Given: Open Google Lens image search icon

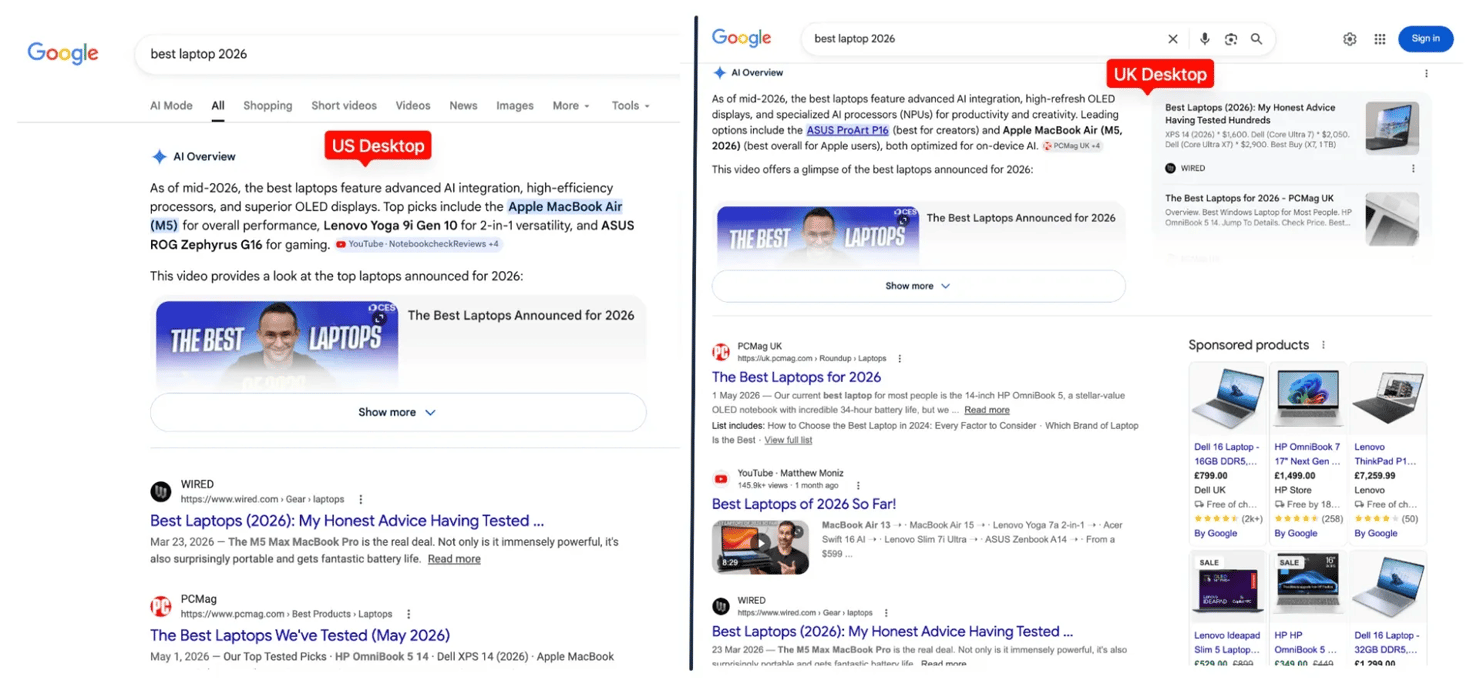Looking at the screenshot, I should tap(1231, 39).
